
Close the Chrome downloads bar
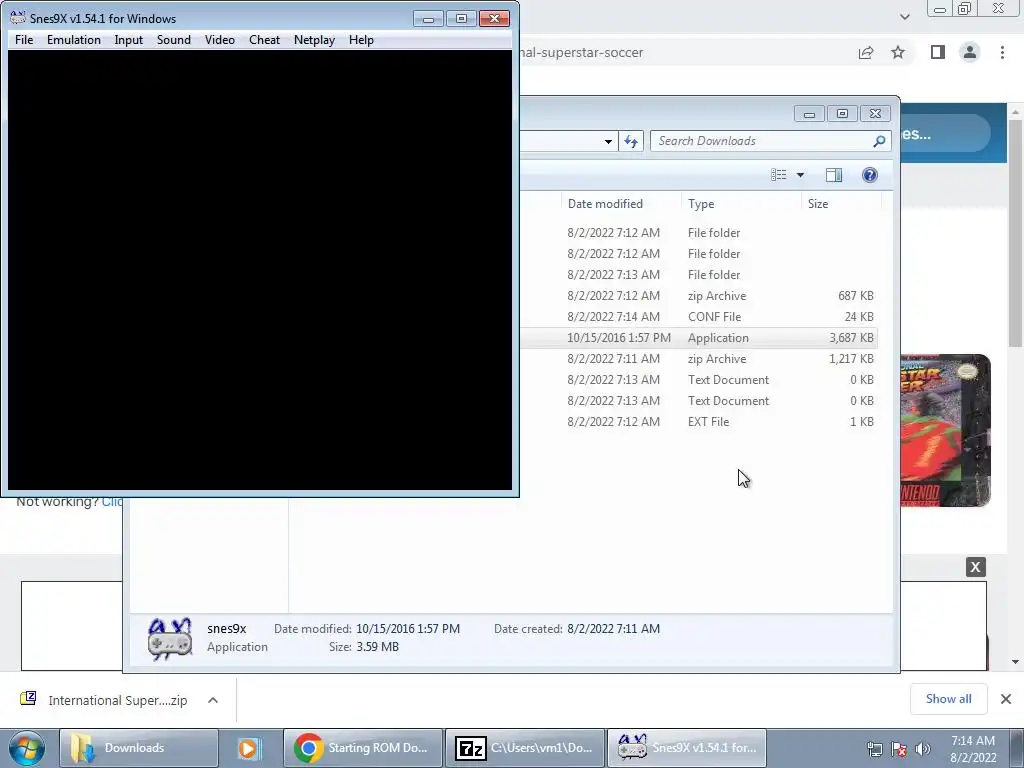(1006, 699)
